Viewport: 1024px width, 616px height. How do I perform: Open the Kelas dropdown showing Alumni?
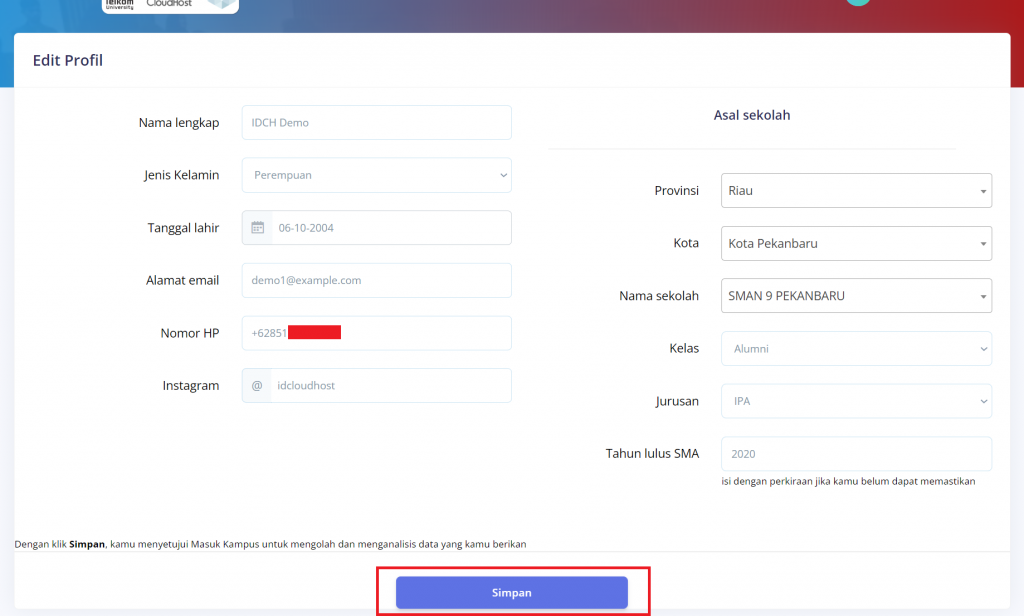pyautogui.click(x=856, y=349)
